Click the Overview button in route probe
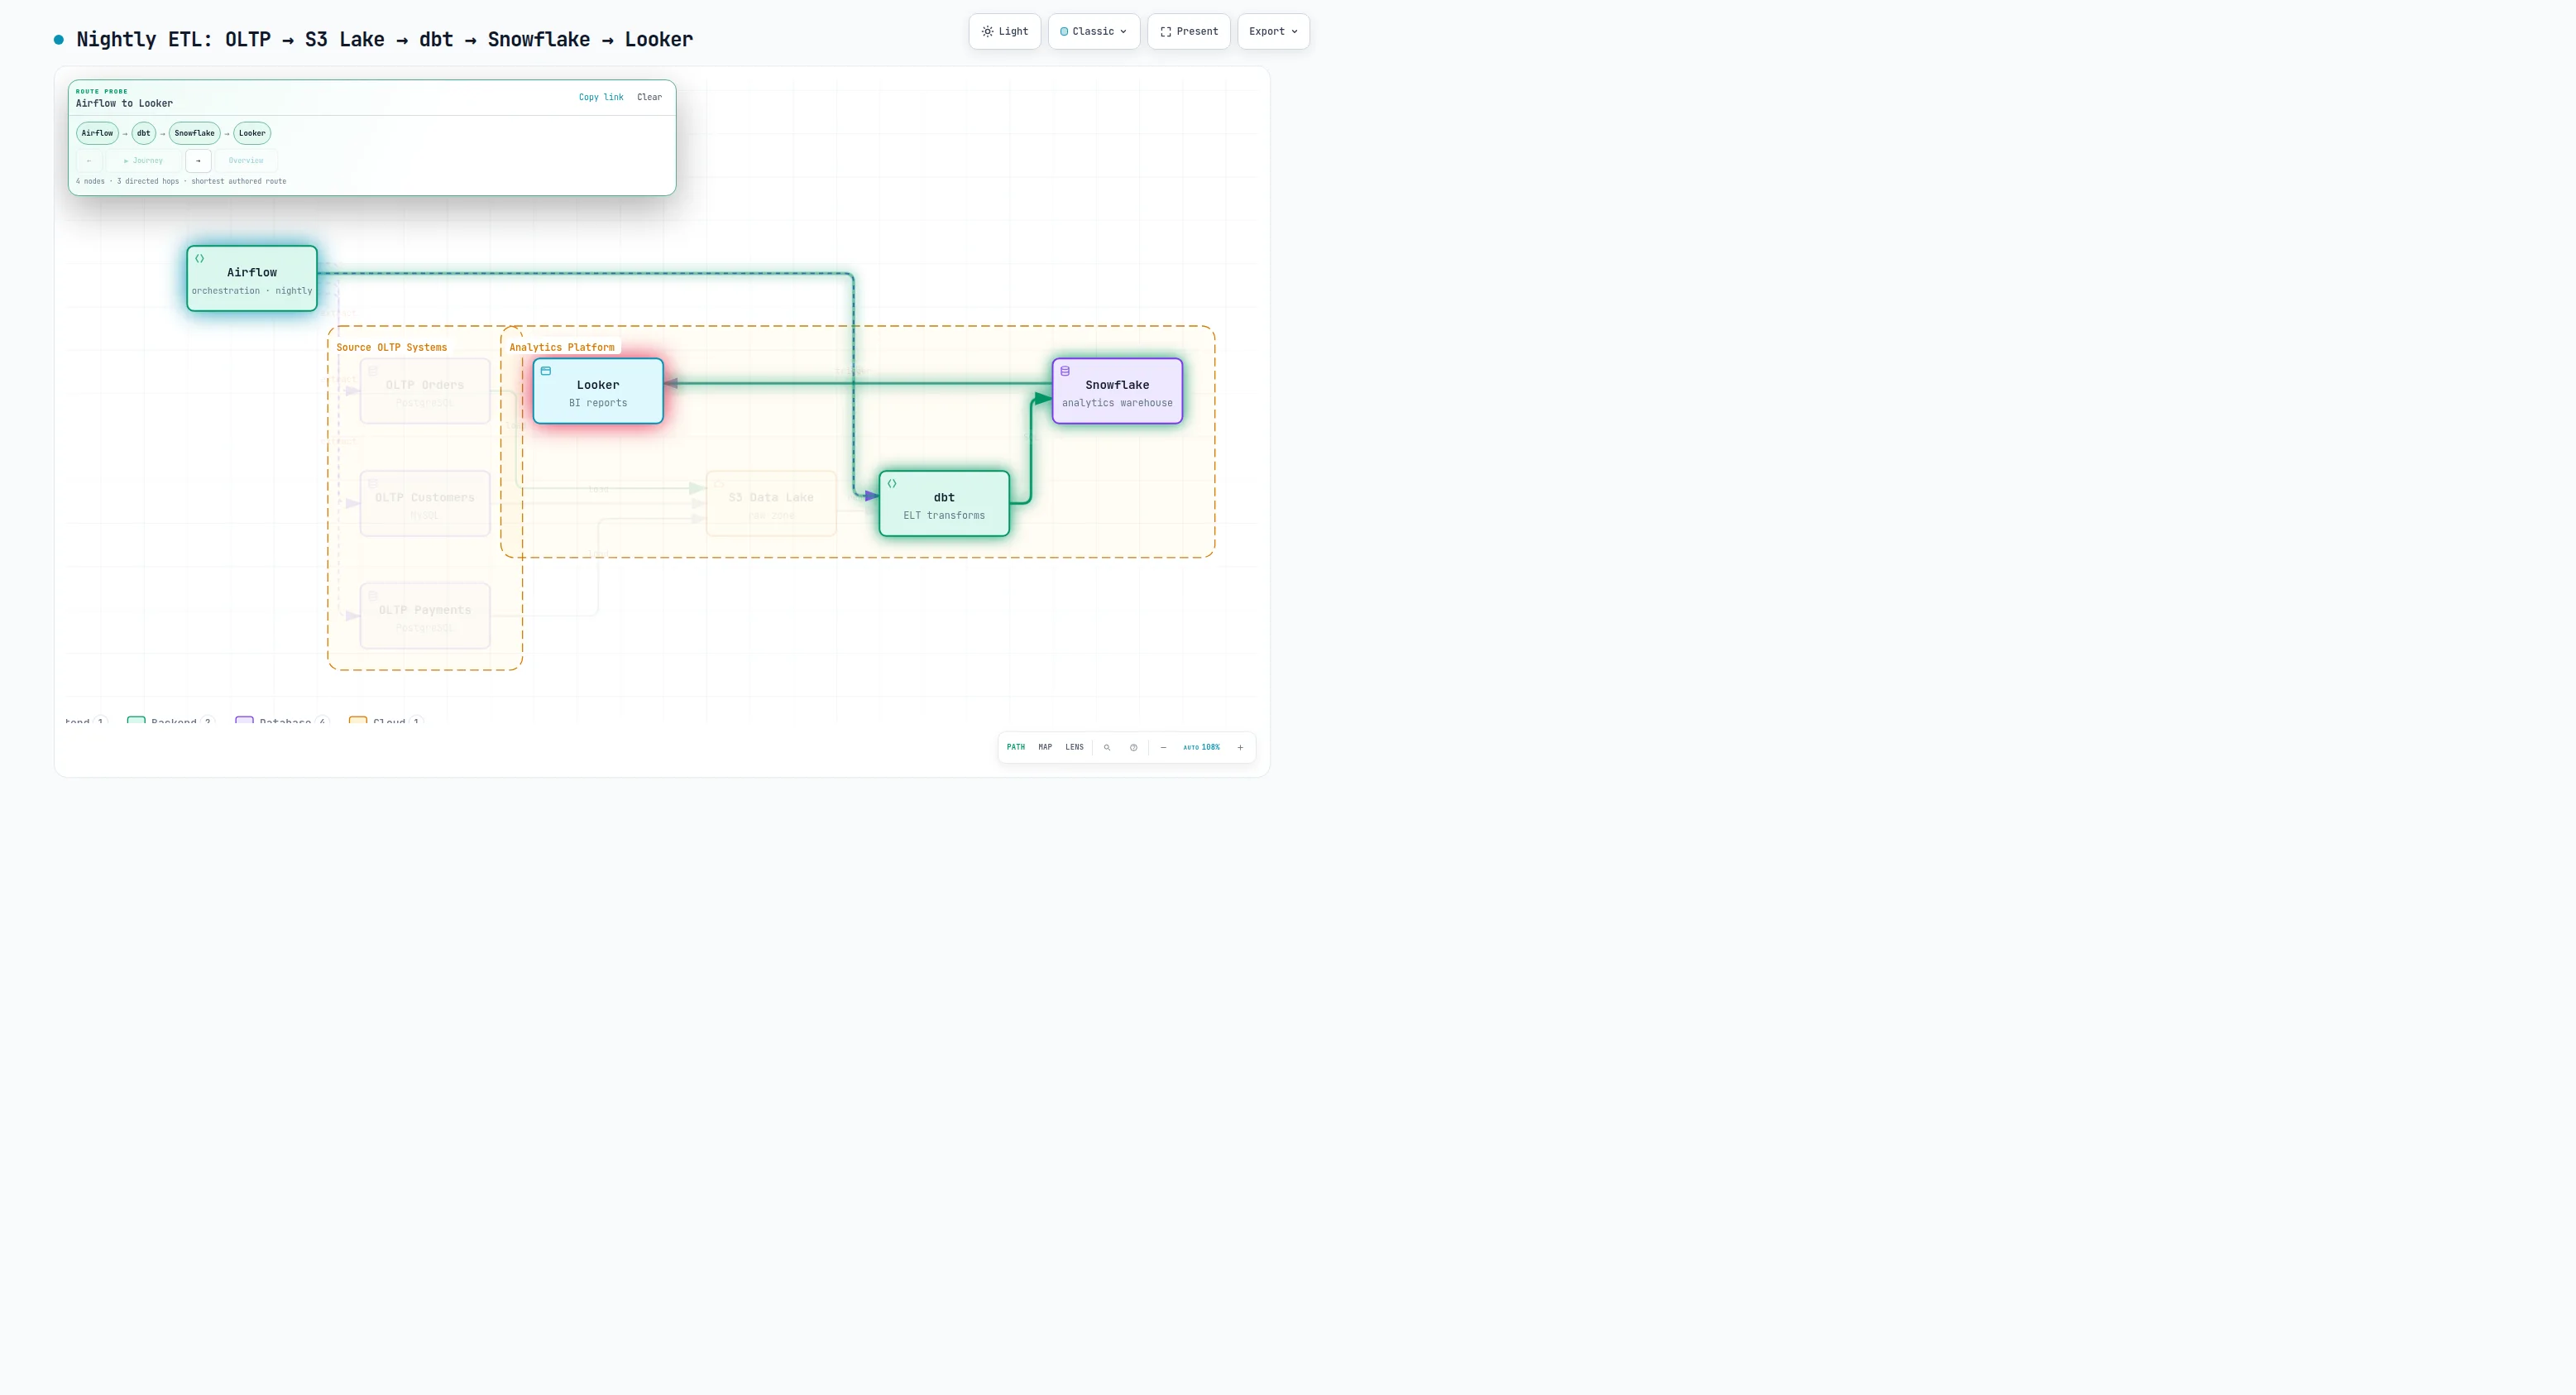The image size is (2576, 1395). coord(246,160)
